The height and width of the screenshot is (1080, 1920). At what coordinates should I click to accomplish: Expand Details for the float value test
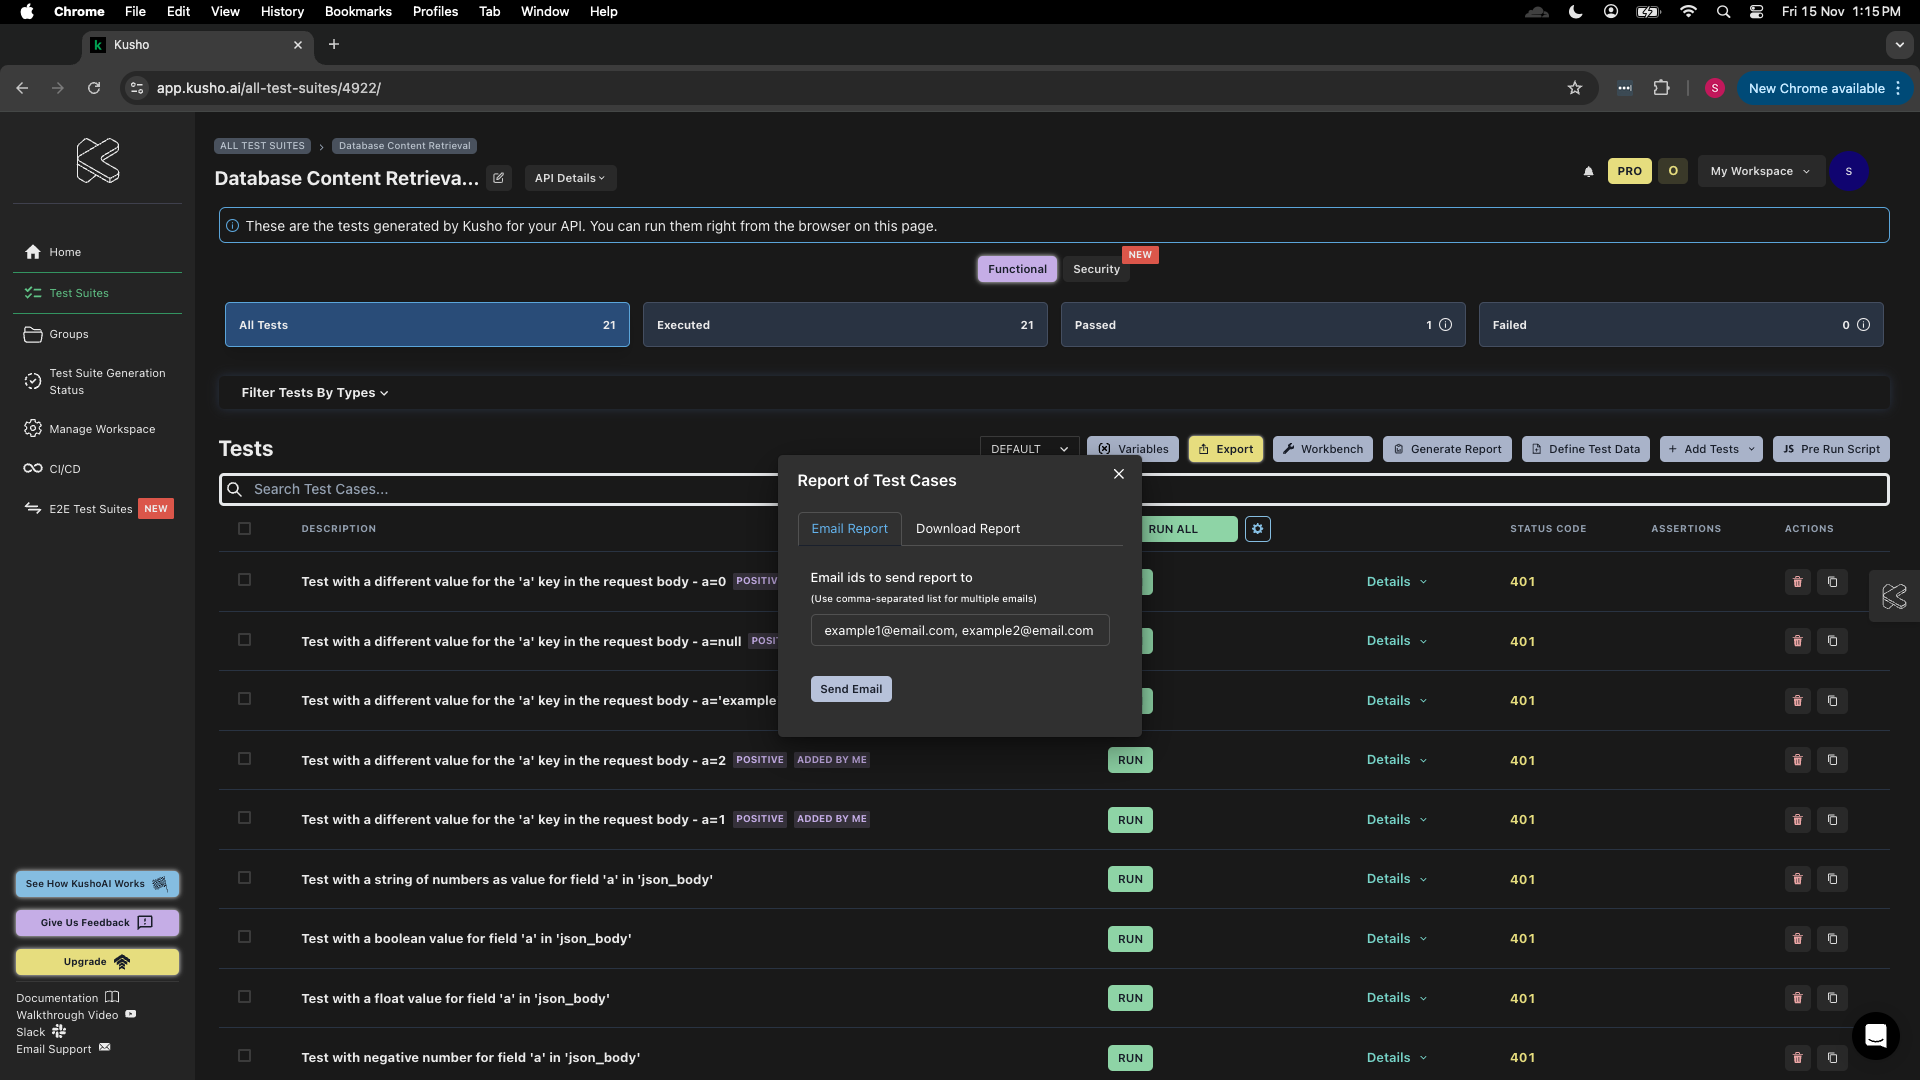(x=1396, y=998)
